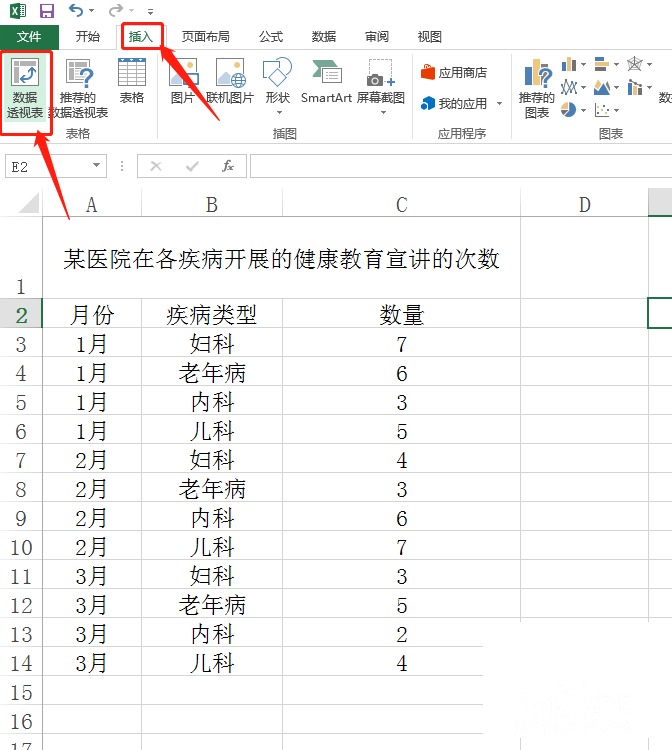Insert a Table (表格)

pos(132,81)
